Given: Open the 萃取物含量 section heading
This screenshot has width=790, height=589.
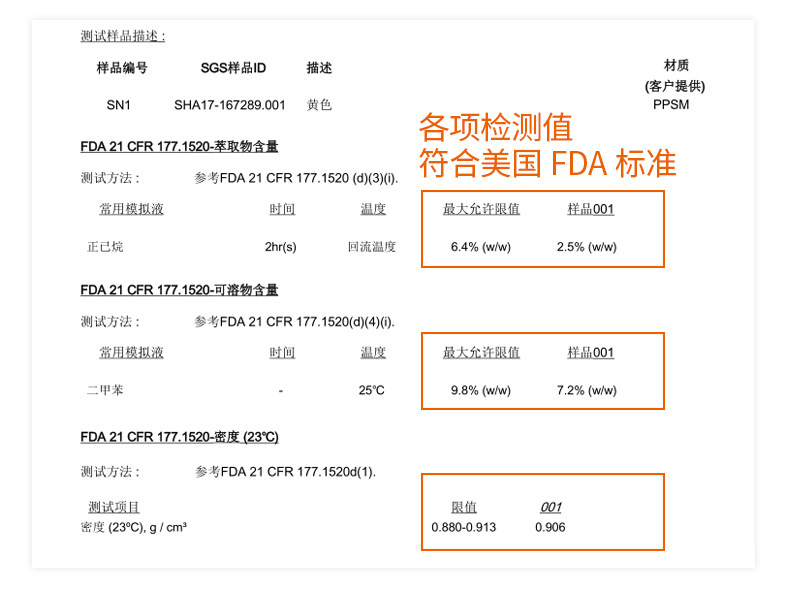Looking at the screenshot, I should click(x=179, y=147).
